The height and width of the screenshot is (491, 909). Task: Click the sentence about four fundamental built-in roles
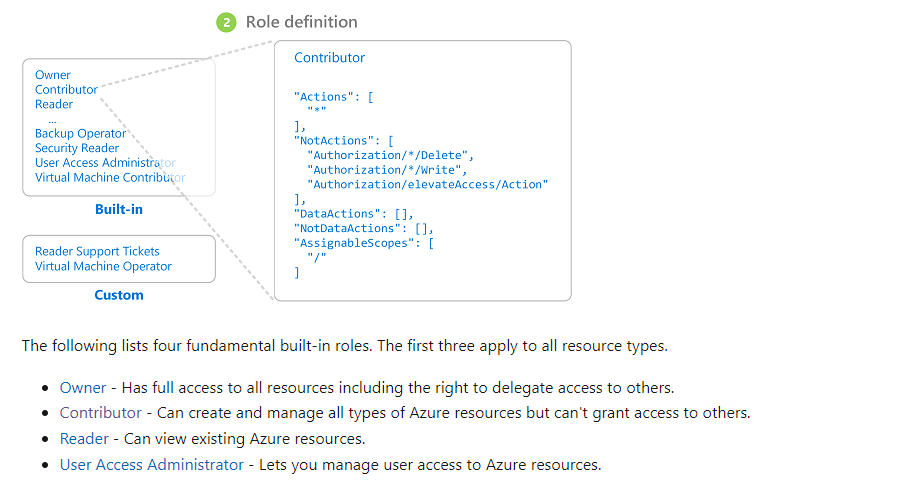click(345, 346)
